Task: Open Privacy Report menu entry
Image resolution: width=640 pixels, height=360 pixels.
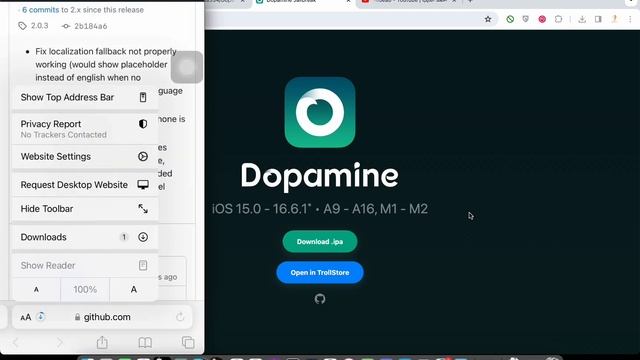Action: (85, 129)
